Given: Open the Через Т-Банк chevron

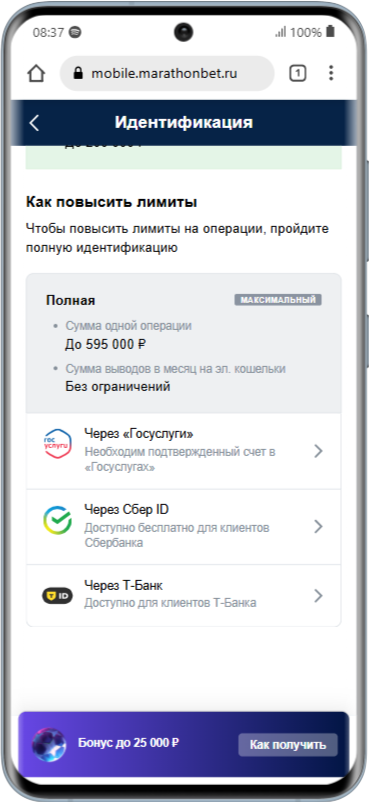Looking at the screenshot, I should [318, 595].
